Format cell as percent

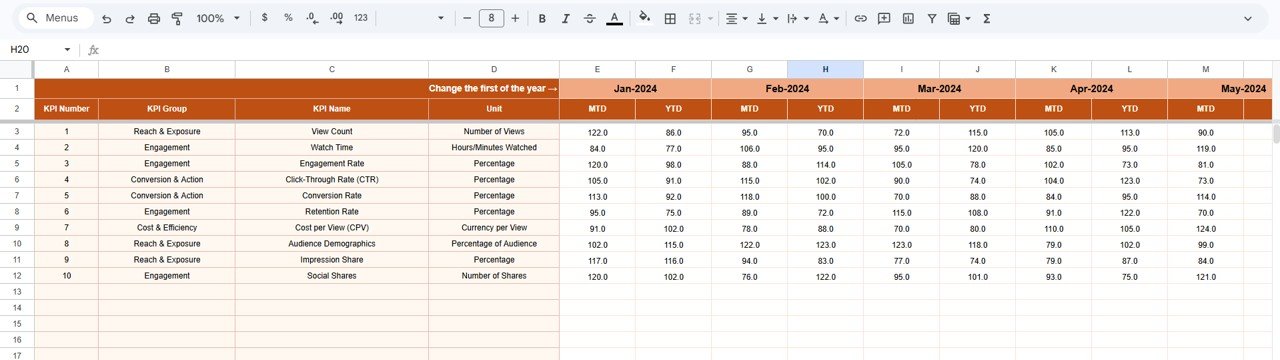click(288, 18)
